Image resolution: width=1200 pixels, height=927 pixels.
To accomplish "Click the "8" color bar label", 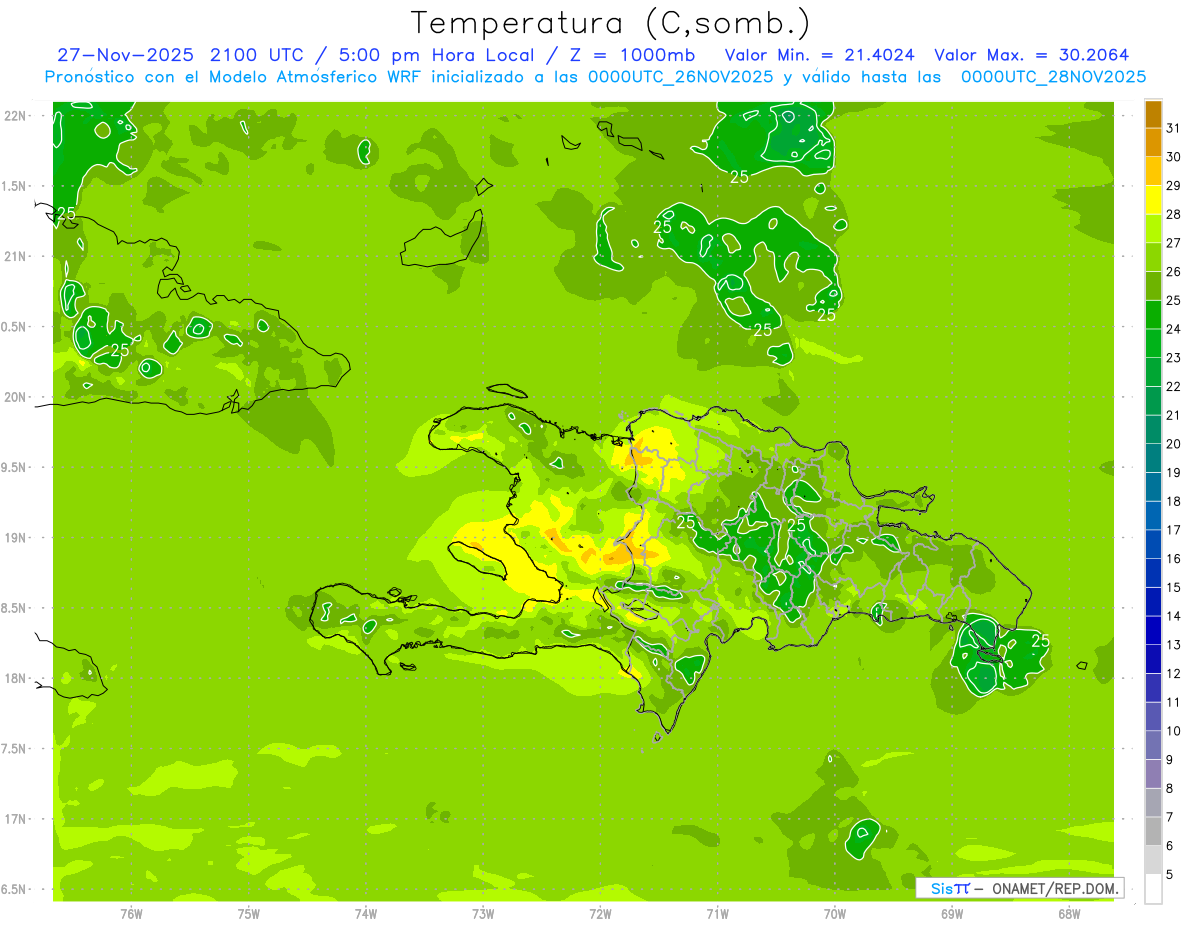I will tap(1170, 788).
